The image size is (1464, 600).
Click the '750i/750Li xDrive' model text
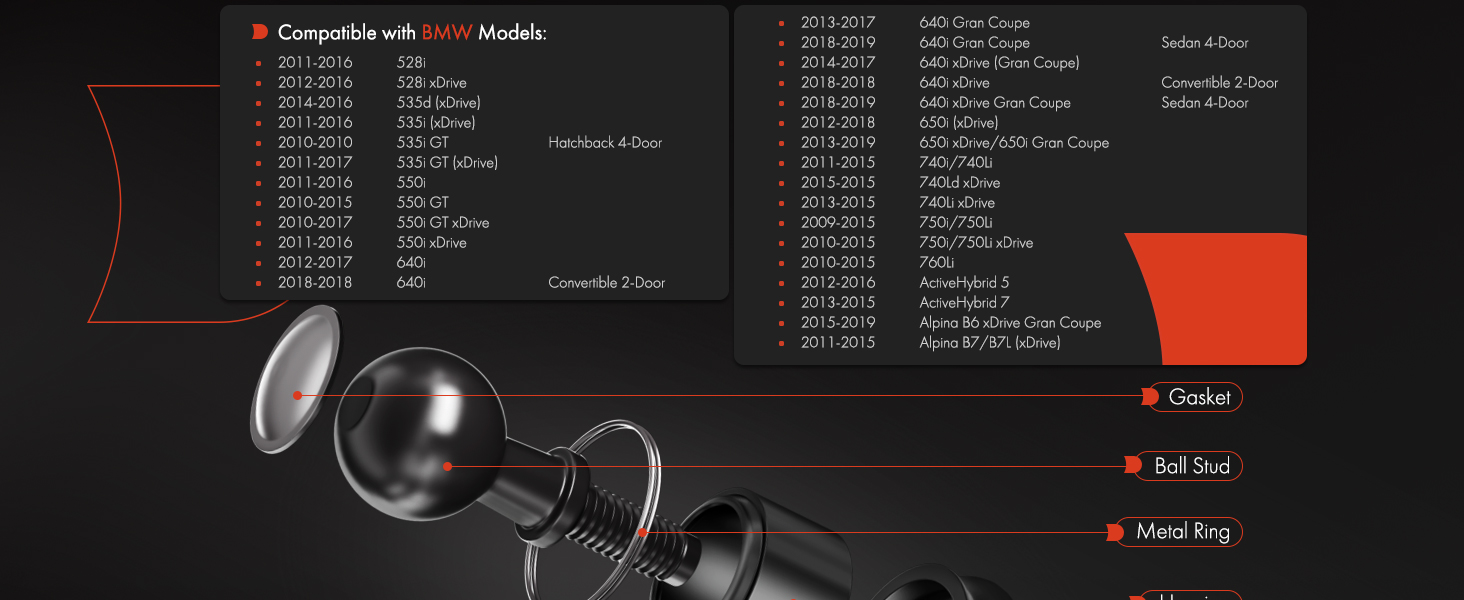(x=976, y=243)
